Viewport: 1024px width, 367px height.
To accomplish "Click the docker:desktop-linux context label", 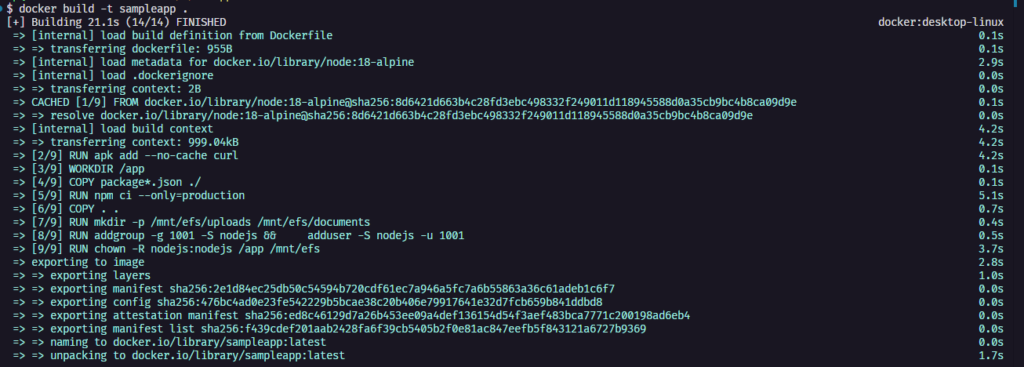I will point(940,22).
